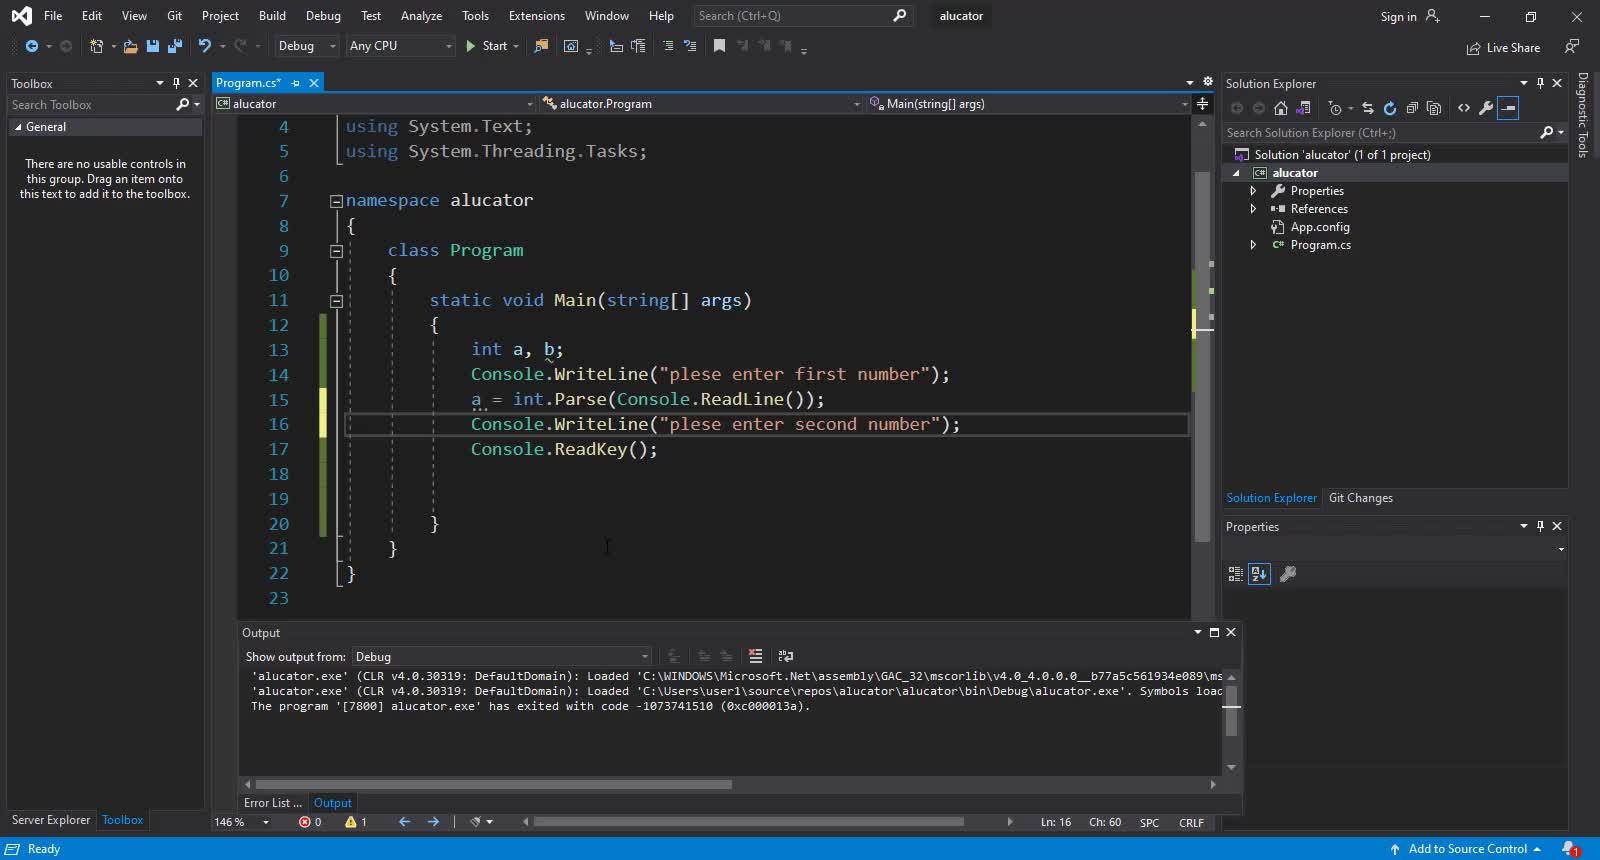Open project Properties via wrench icon

point(1486,108)
